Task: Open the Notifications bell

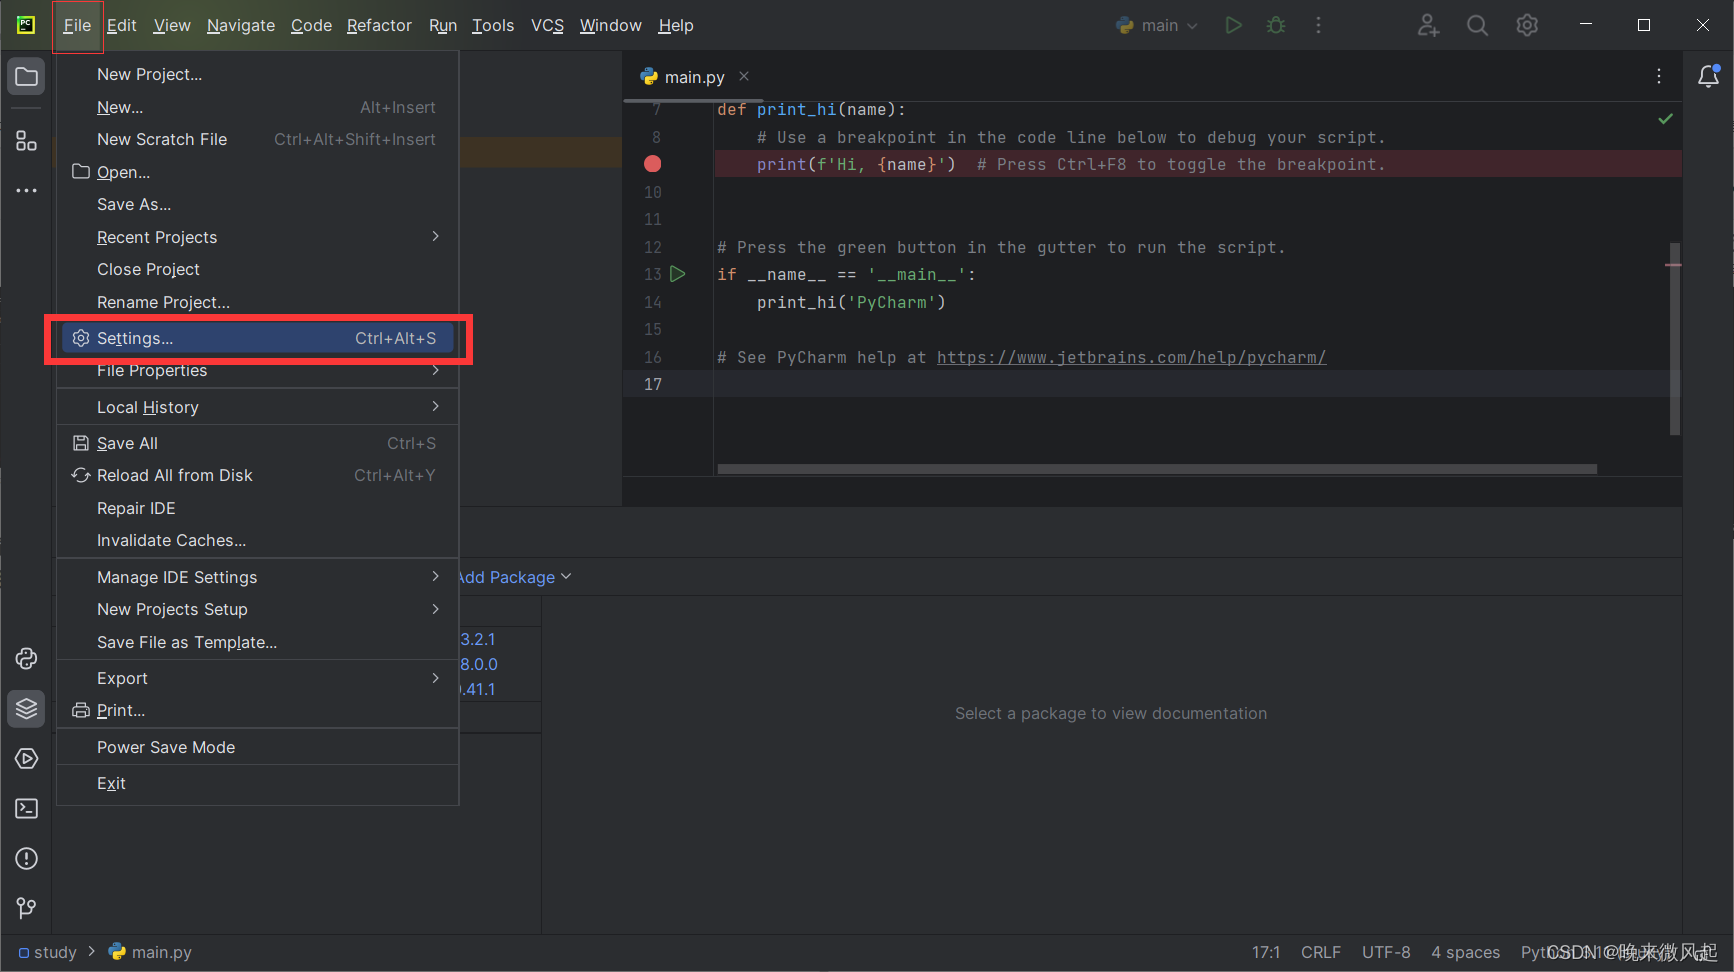Action: click(x=1708, y=76)
